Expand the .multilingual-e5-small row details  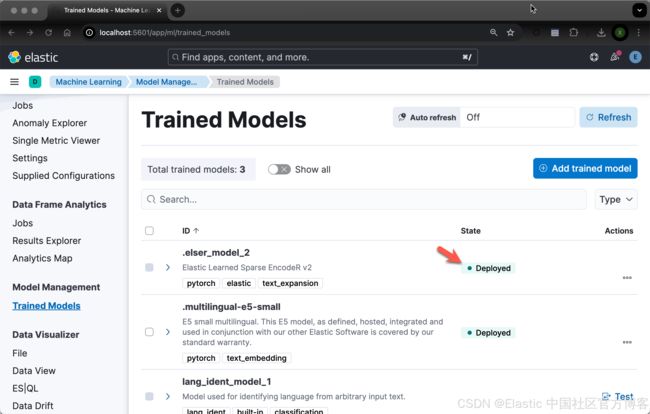167,332
